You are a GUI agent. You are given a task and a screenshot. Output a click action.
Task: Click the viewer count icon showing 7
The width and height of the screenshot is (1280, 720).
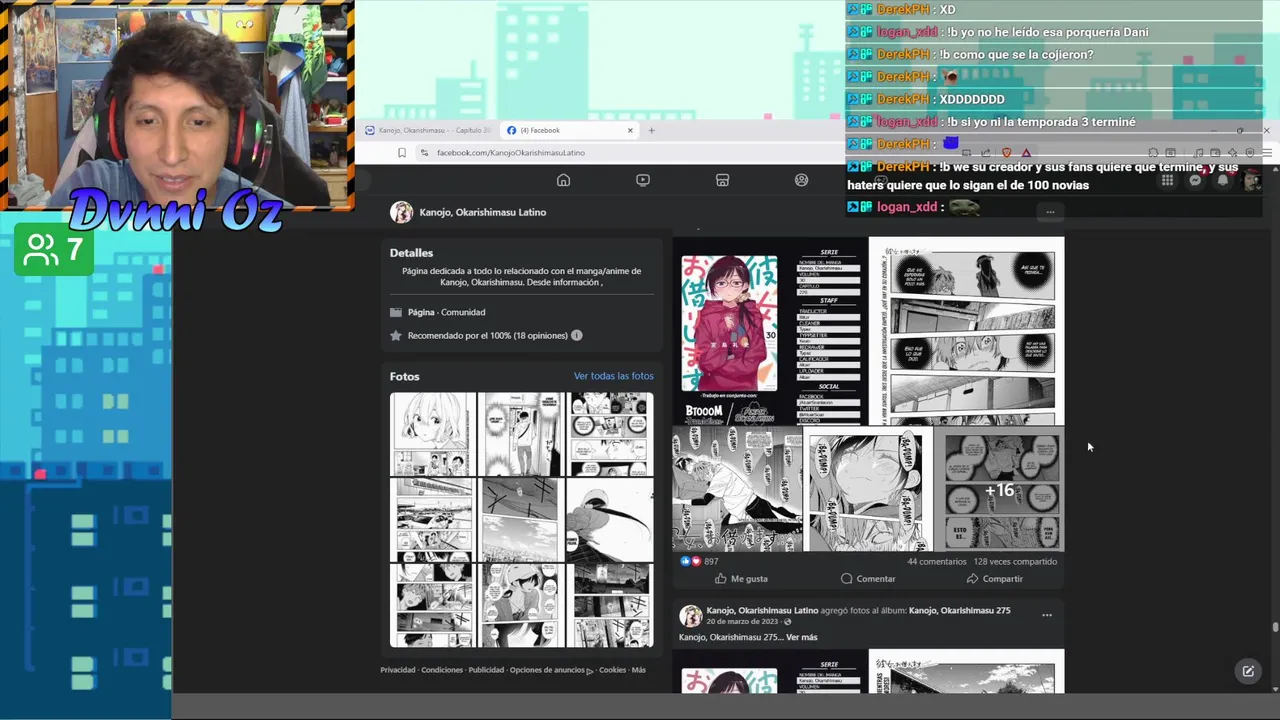pos(41,250)
